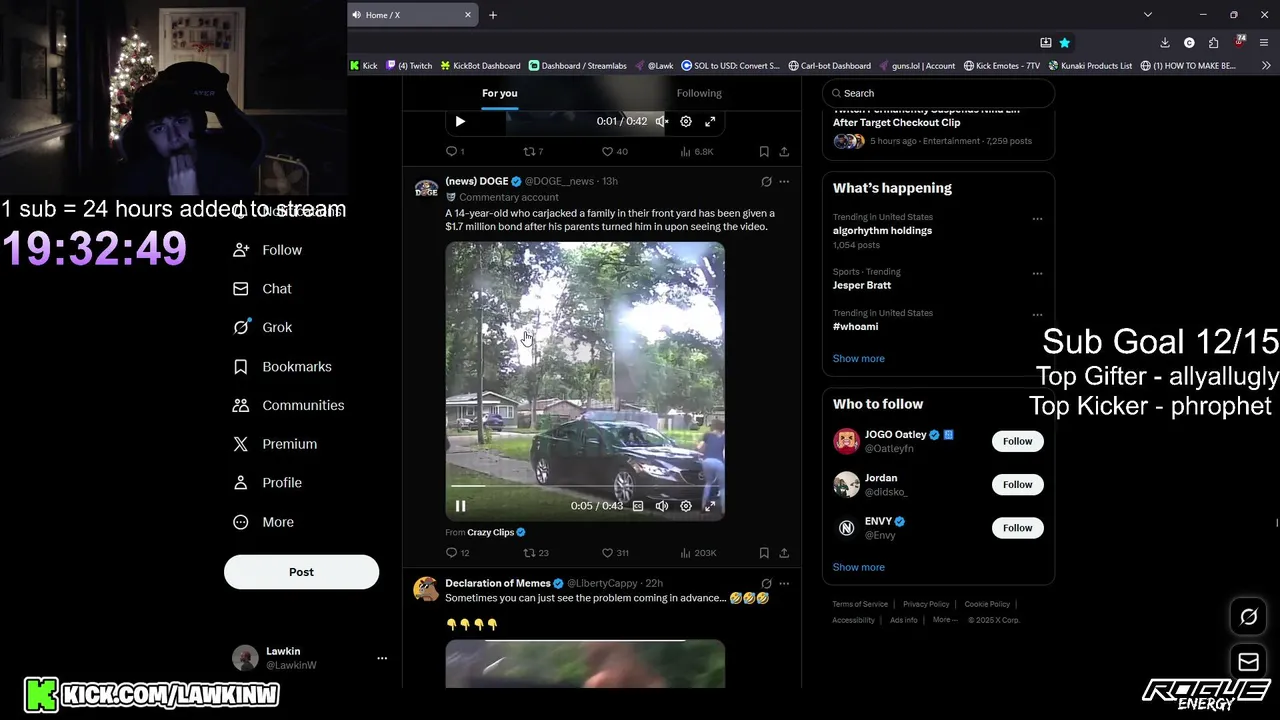Viewport: 1280px width, 720px height.
Task: Open Declaration of Memes profile avatar
Action: pos(426,589)
